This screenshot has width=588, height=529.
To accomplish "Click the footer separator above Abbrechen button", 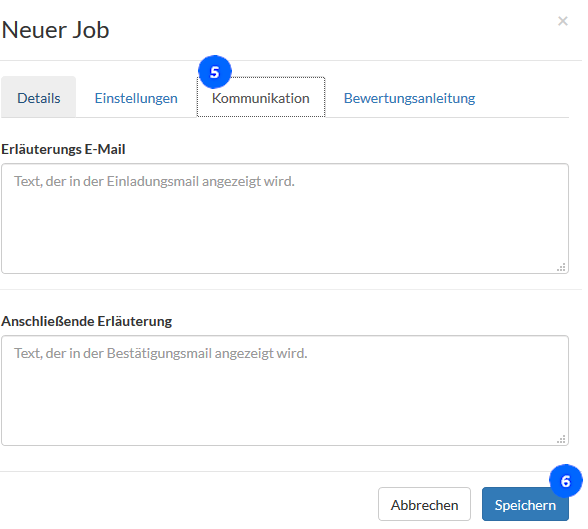I will (x=291, y=472).
